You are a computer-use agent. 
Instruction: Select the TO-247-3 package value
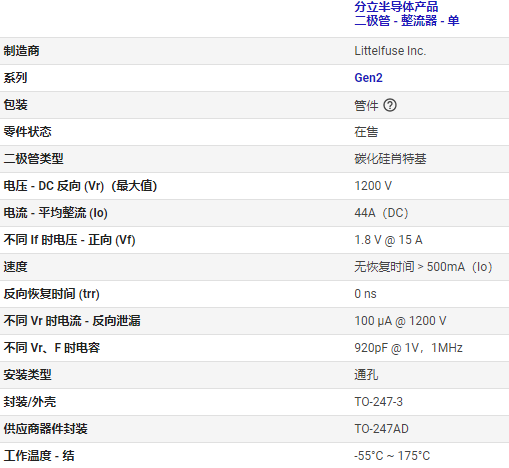tap(378, 402)
